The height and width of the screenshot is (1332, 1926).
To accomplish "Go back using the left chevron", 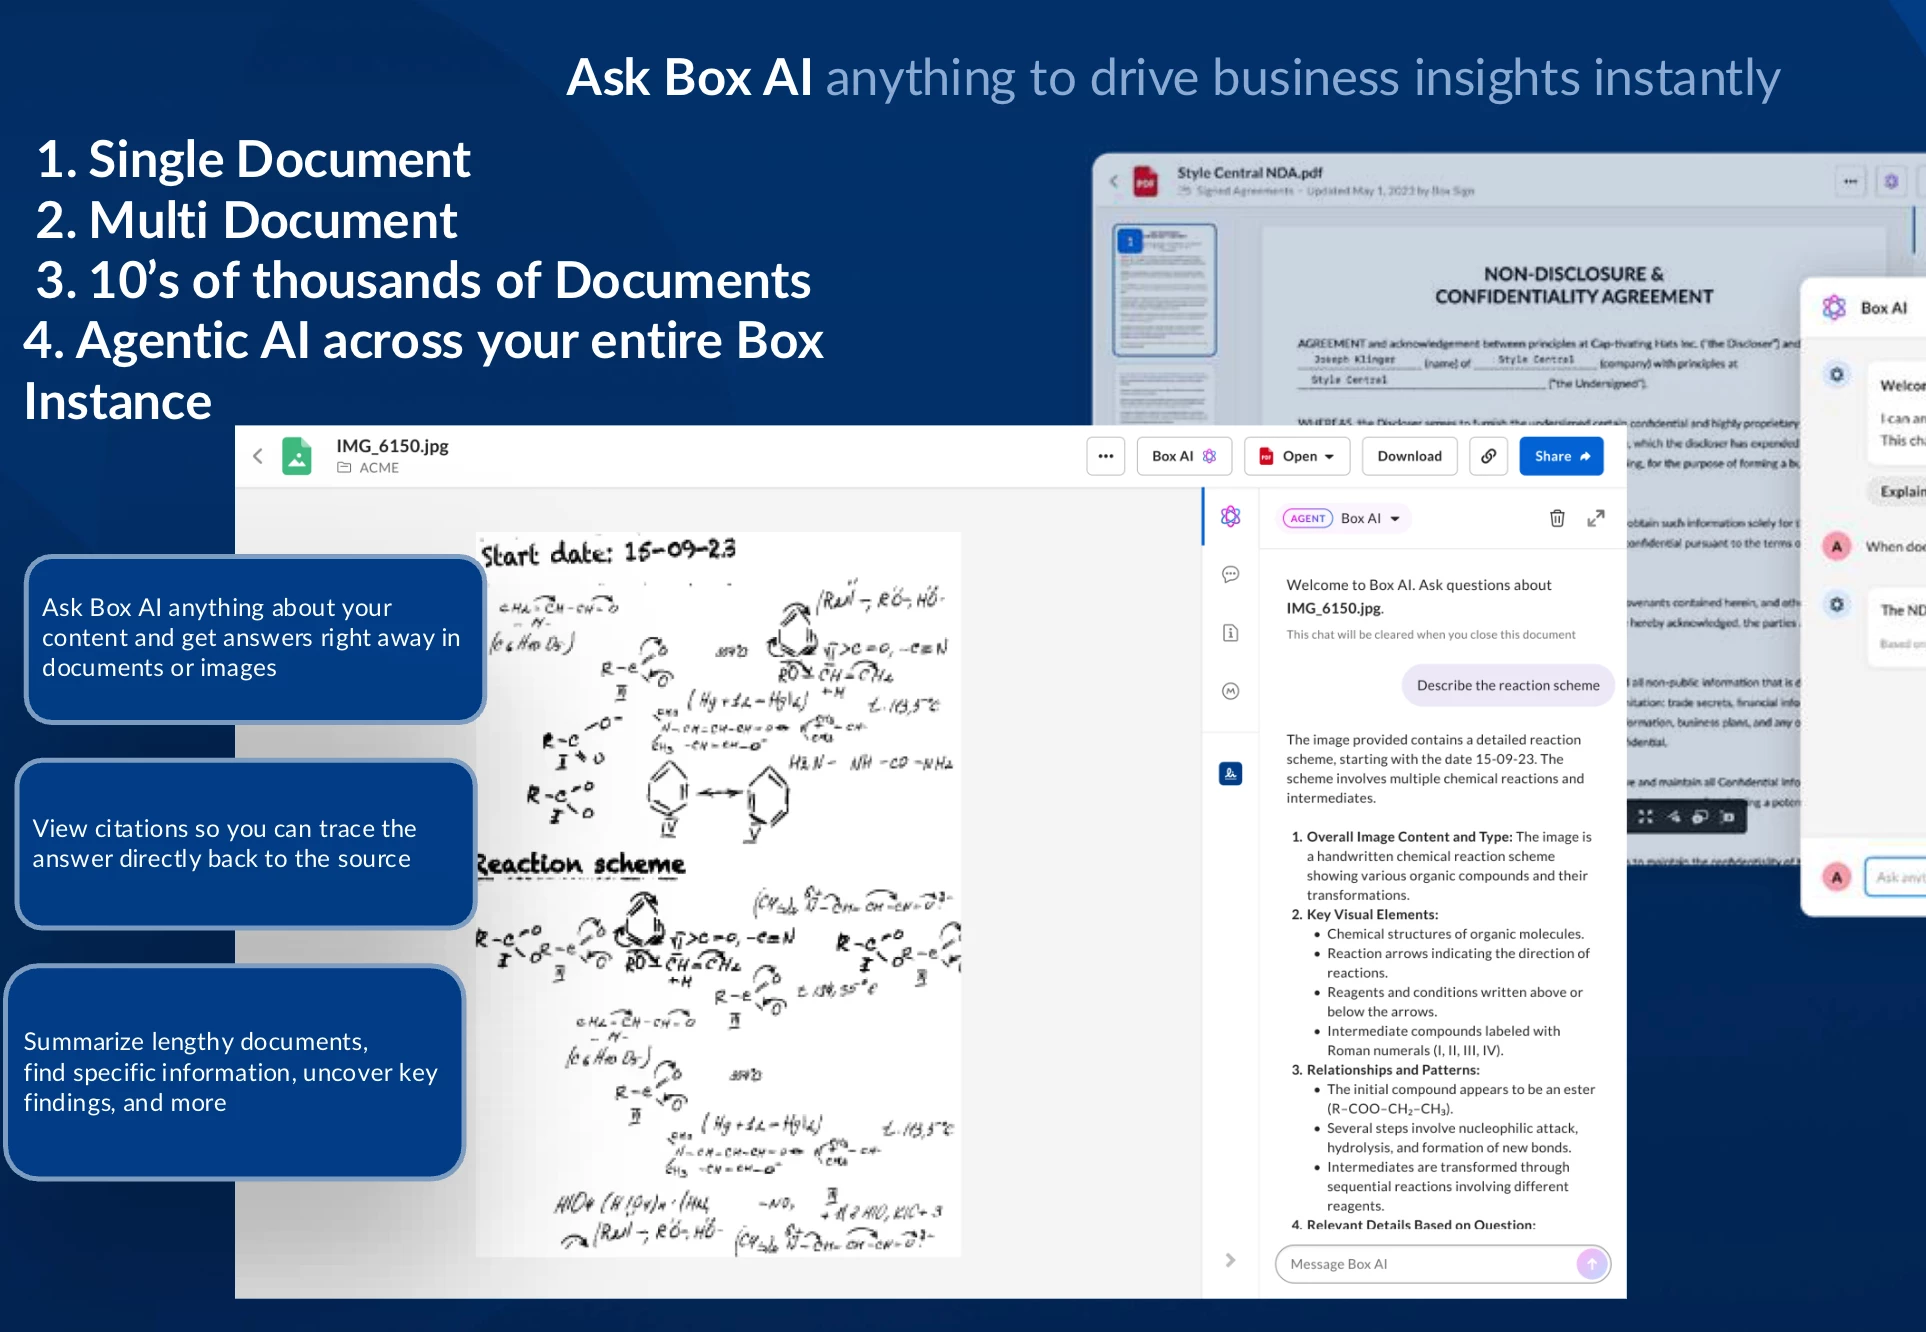I will 258,456.
